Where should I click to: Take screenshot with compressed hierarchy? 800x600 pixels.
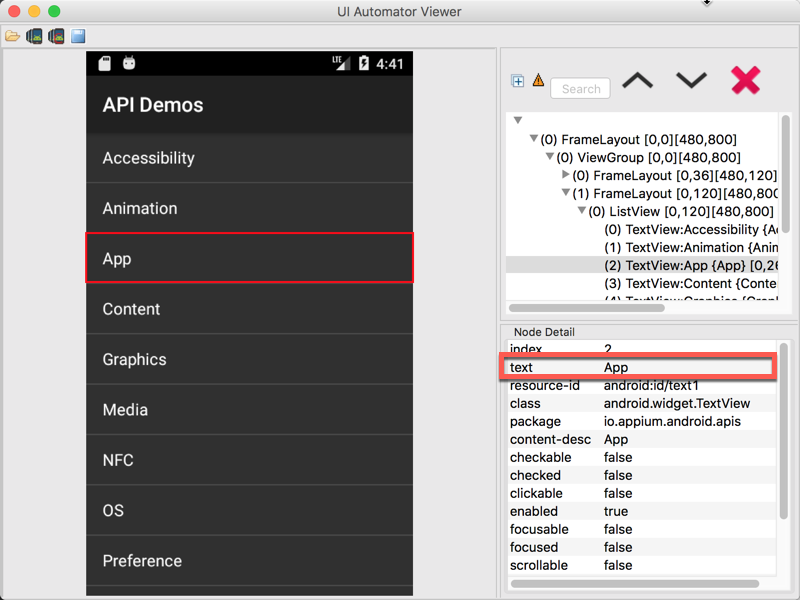click(x=55, y=36)
